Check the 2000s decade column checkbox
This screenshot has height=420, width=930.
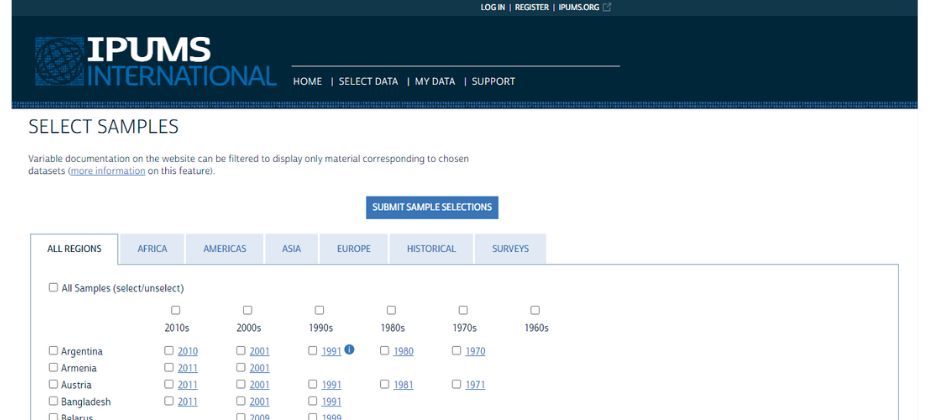click(247, 310)
